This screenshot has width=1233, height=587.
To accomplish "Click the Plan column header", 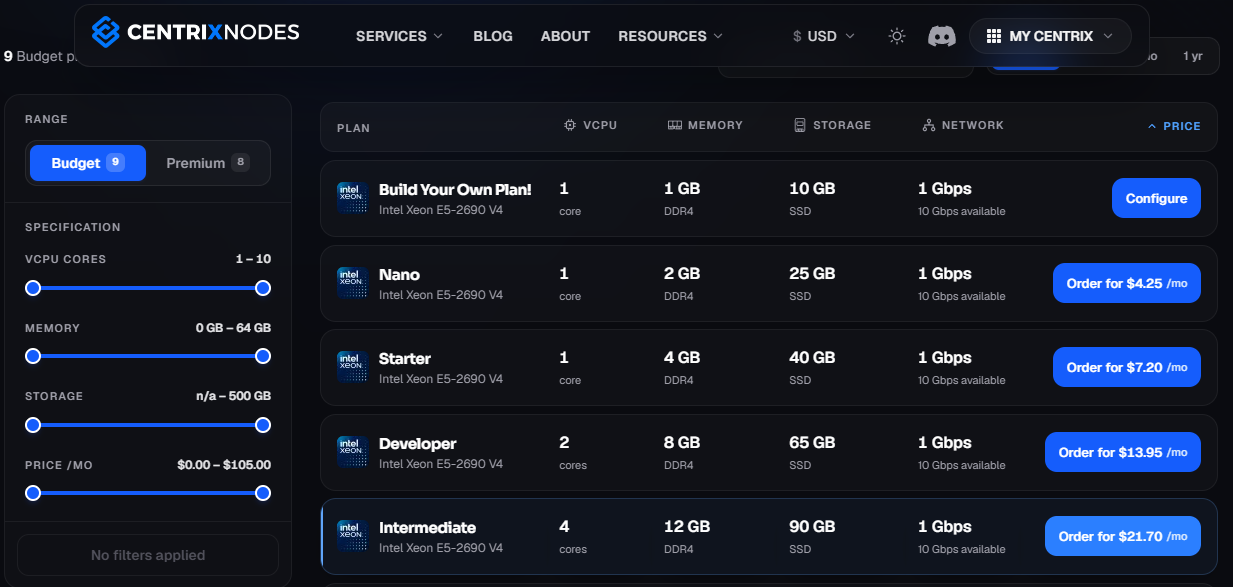I will point(353,128).
